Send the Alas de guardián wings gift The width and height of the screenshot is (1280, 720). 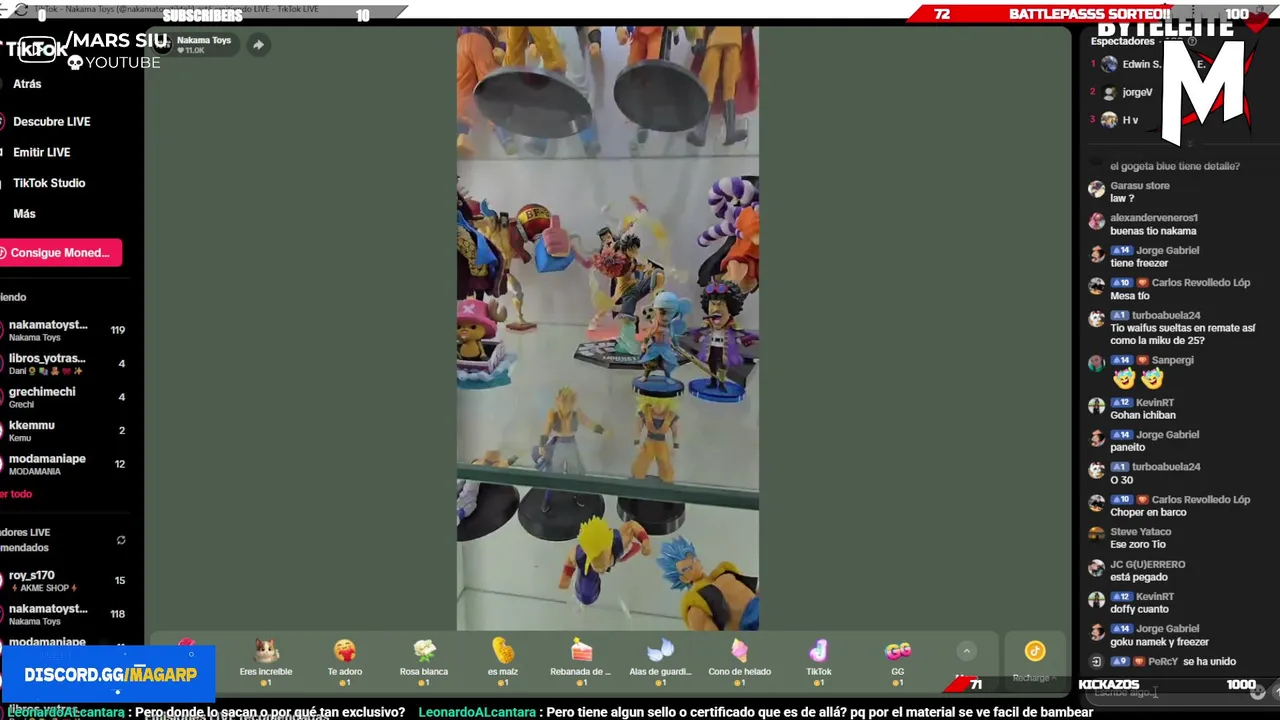click(660, 661)
